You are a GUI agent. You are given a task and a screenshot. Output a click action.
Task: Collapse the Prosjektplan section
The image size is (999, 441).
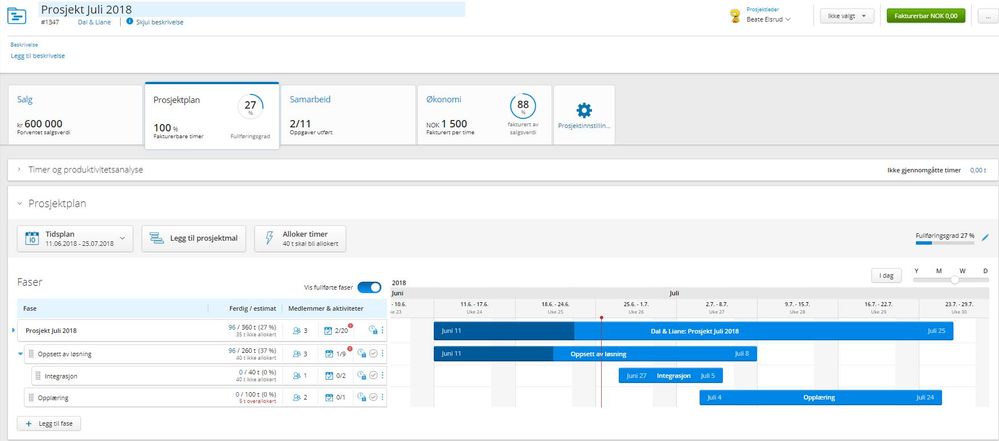click(x=20, y=204)
